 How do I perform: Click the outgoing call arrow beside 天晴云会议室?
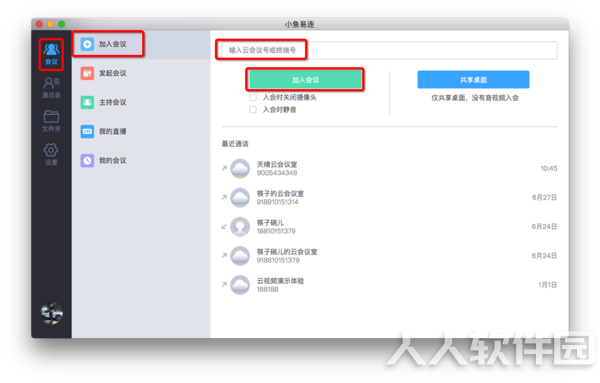224,168
